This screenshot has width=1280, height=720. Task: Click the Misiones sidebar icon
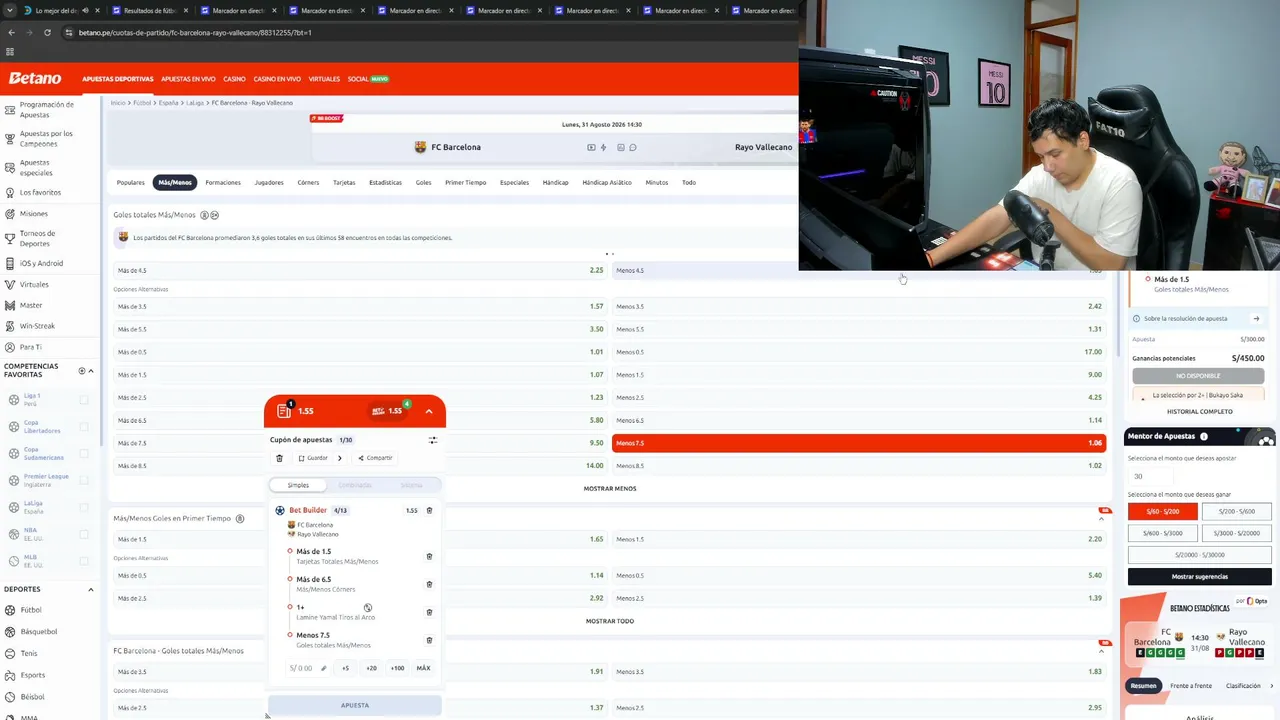[10, 213]
